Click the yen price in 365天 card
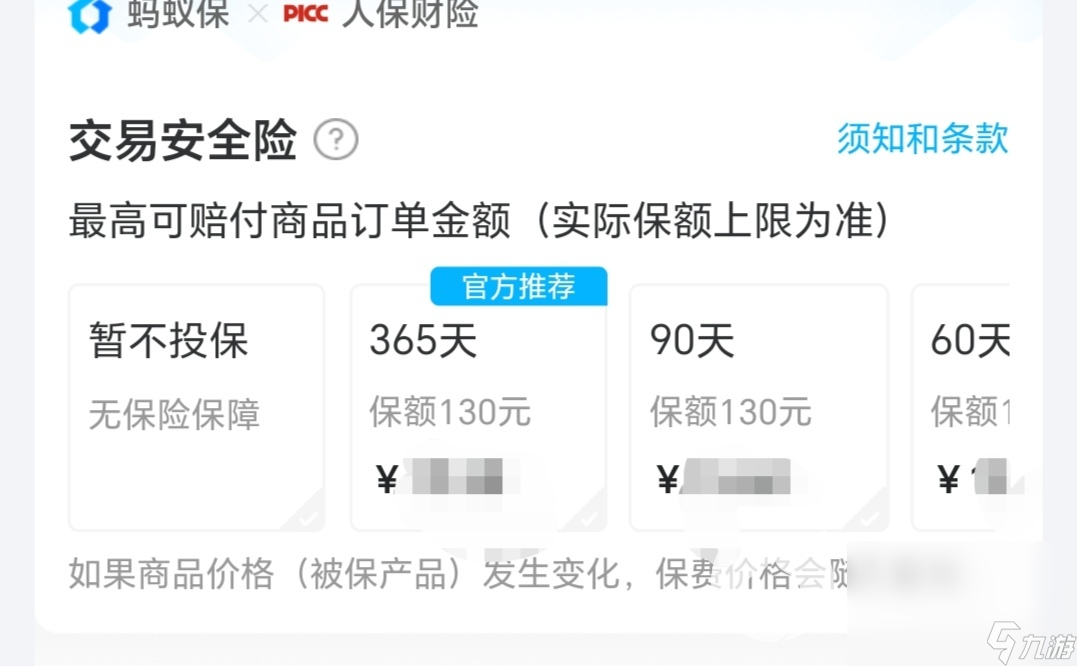Screen dimensions: 1077x666 click(440, 477)
